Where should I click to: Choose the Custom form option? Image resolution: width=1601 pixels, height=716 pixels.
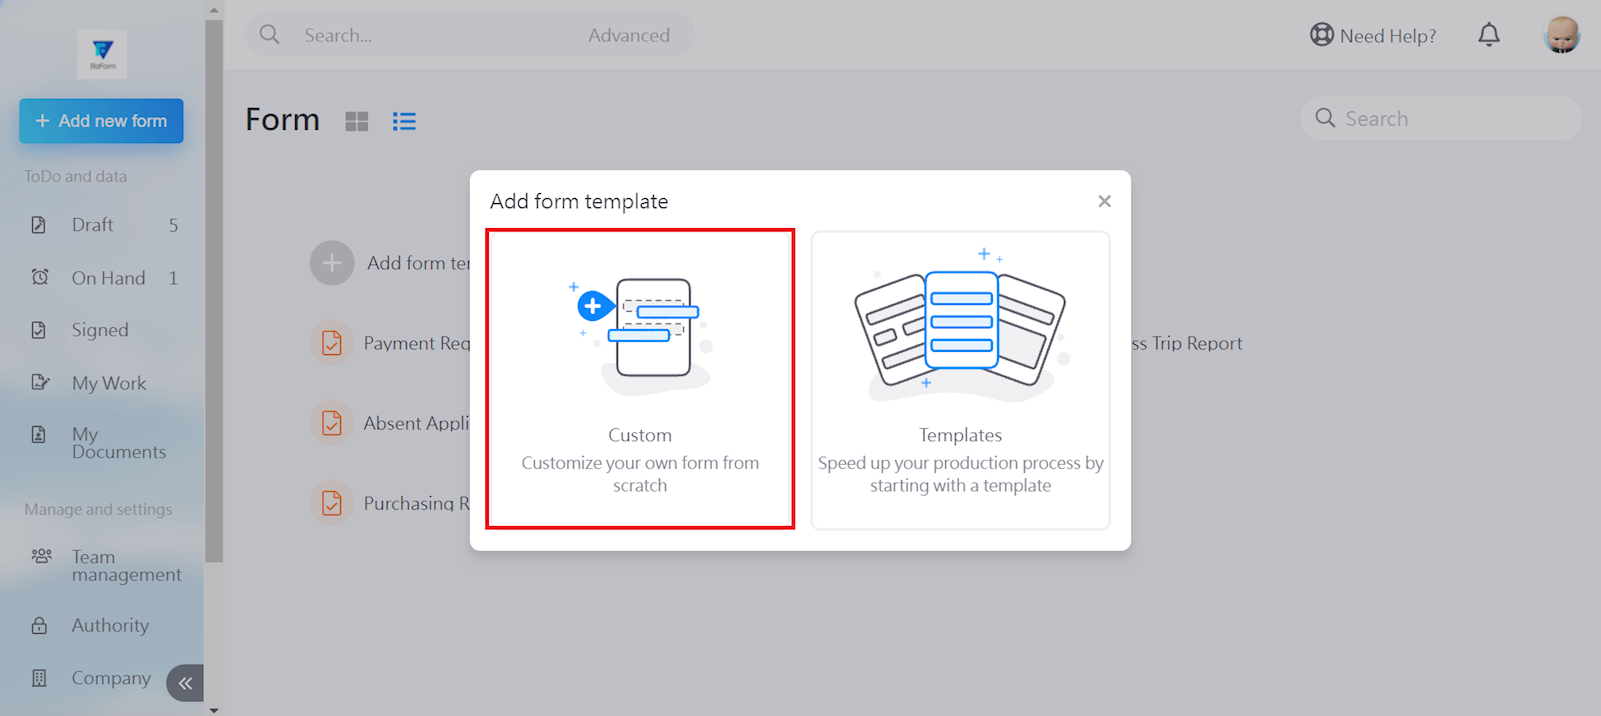640,379
